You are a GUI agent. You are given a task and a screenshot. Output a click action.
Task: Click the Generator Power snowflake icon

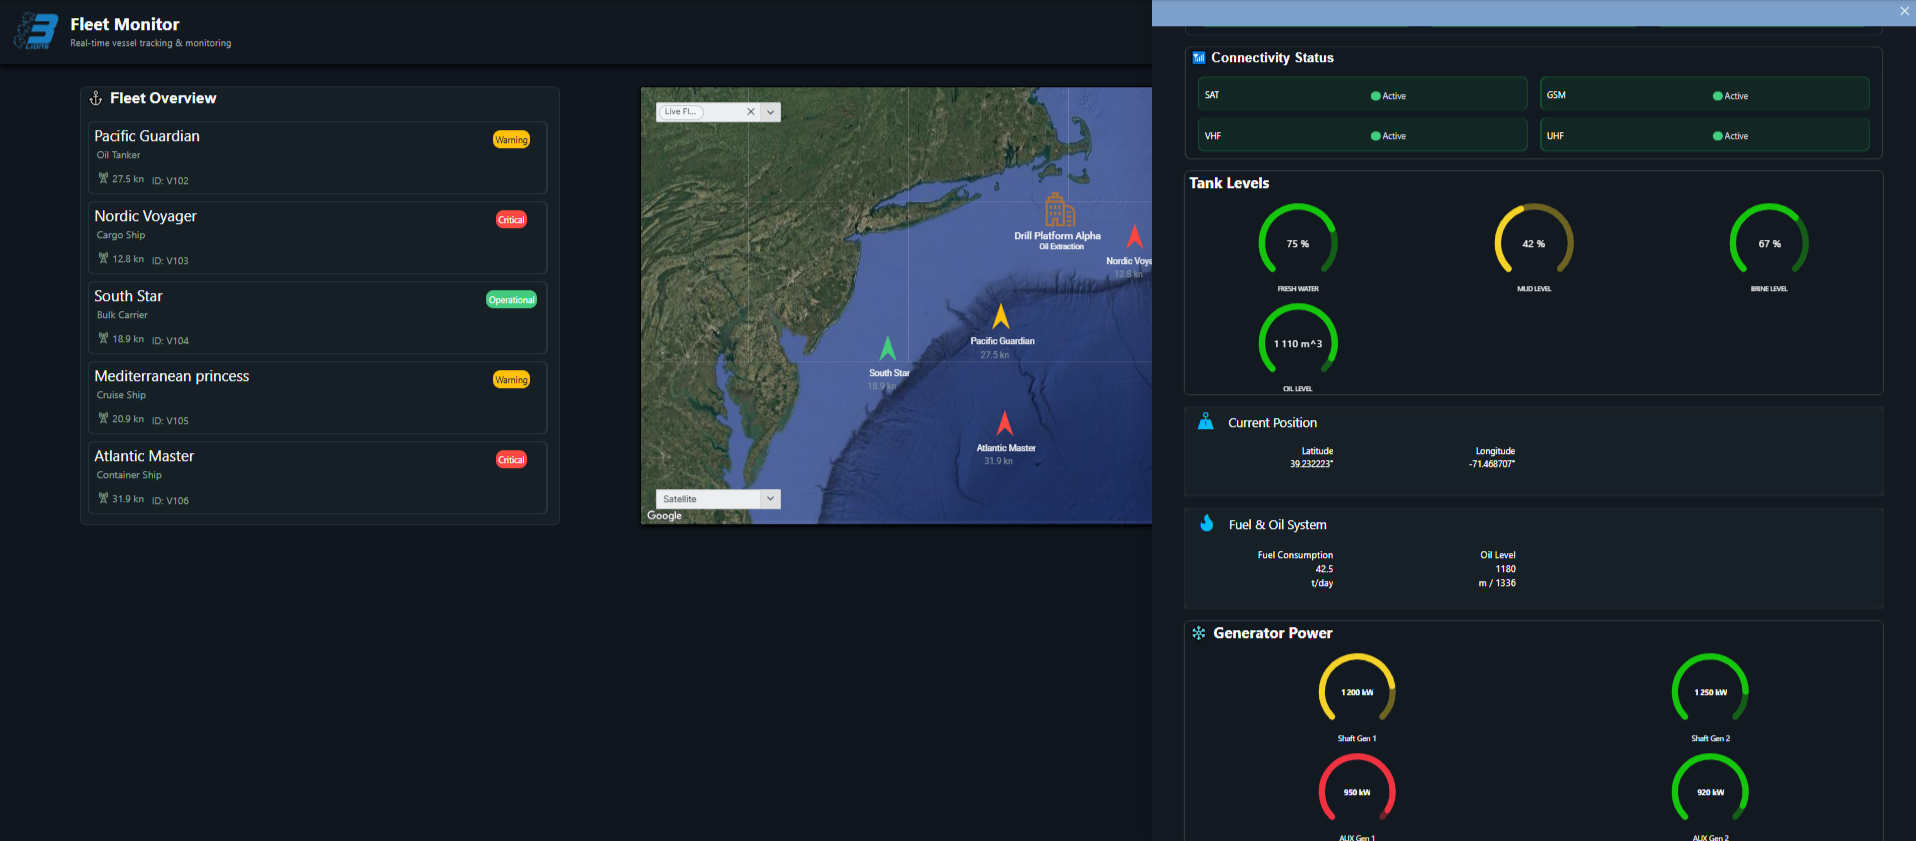[x=1198, y=633]
